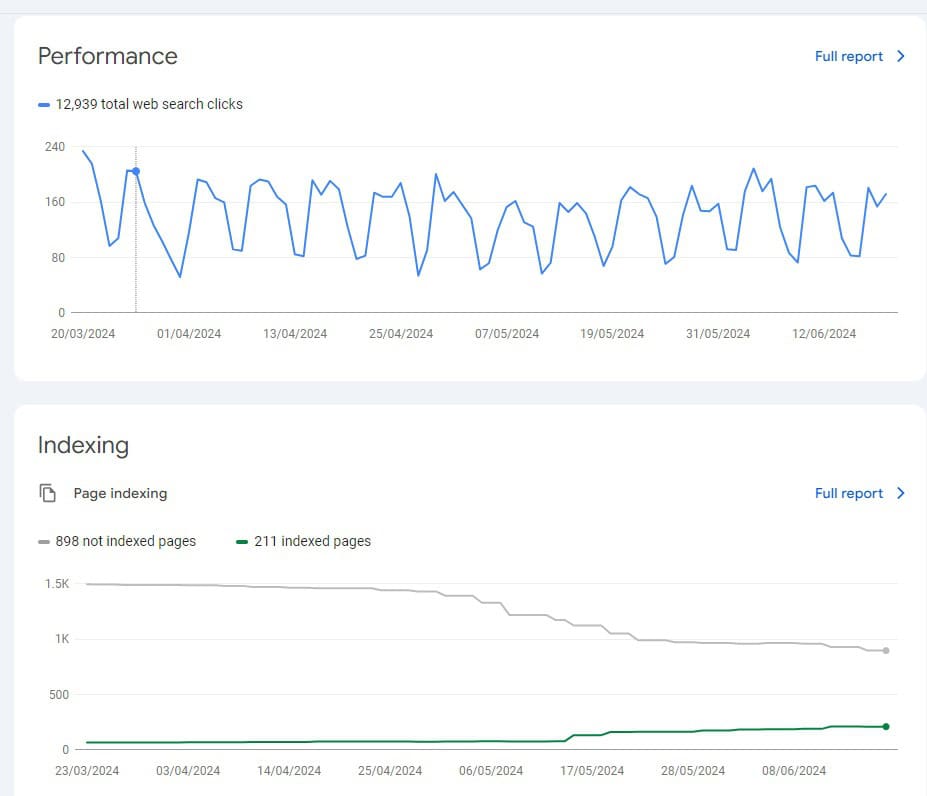Screen dimensions: 927x796
Task: Click the gray not indexed legend dash
Action: point(44,541)
